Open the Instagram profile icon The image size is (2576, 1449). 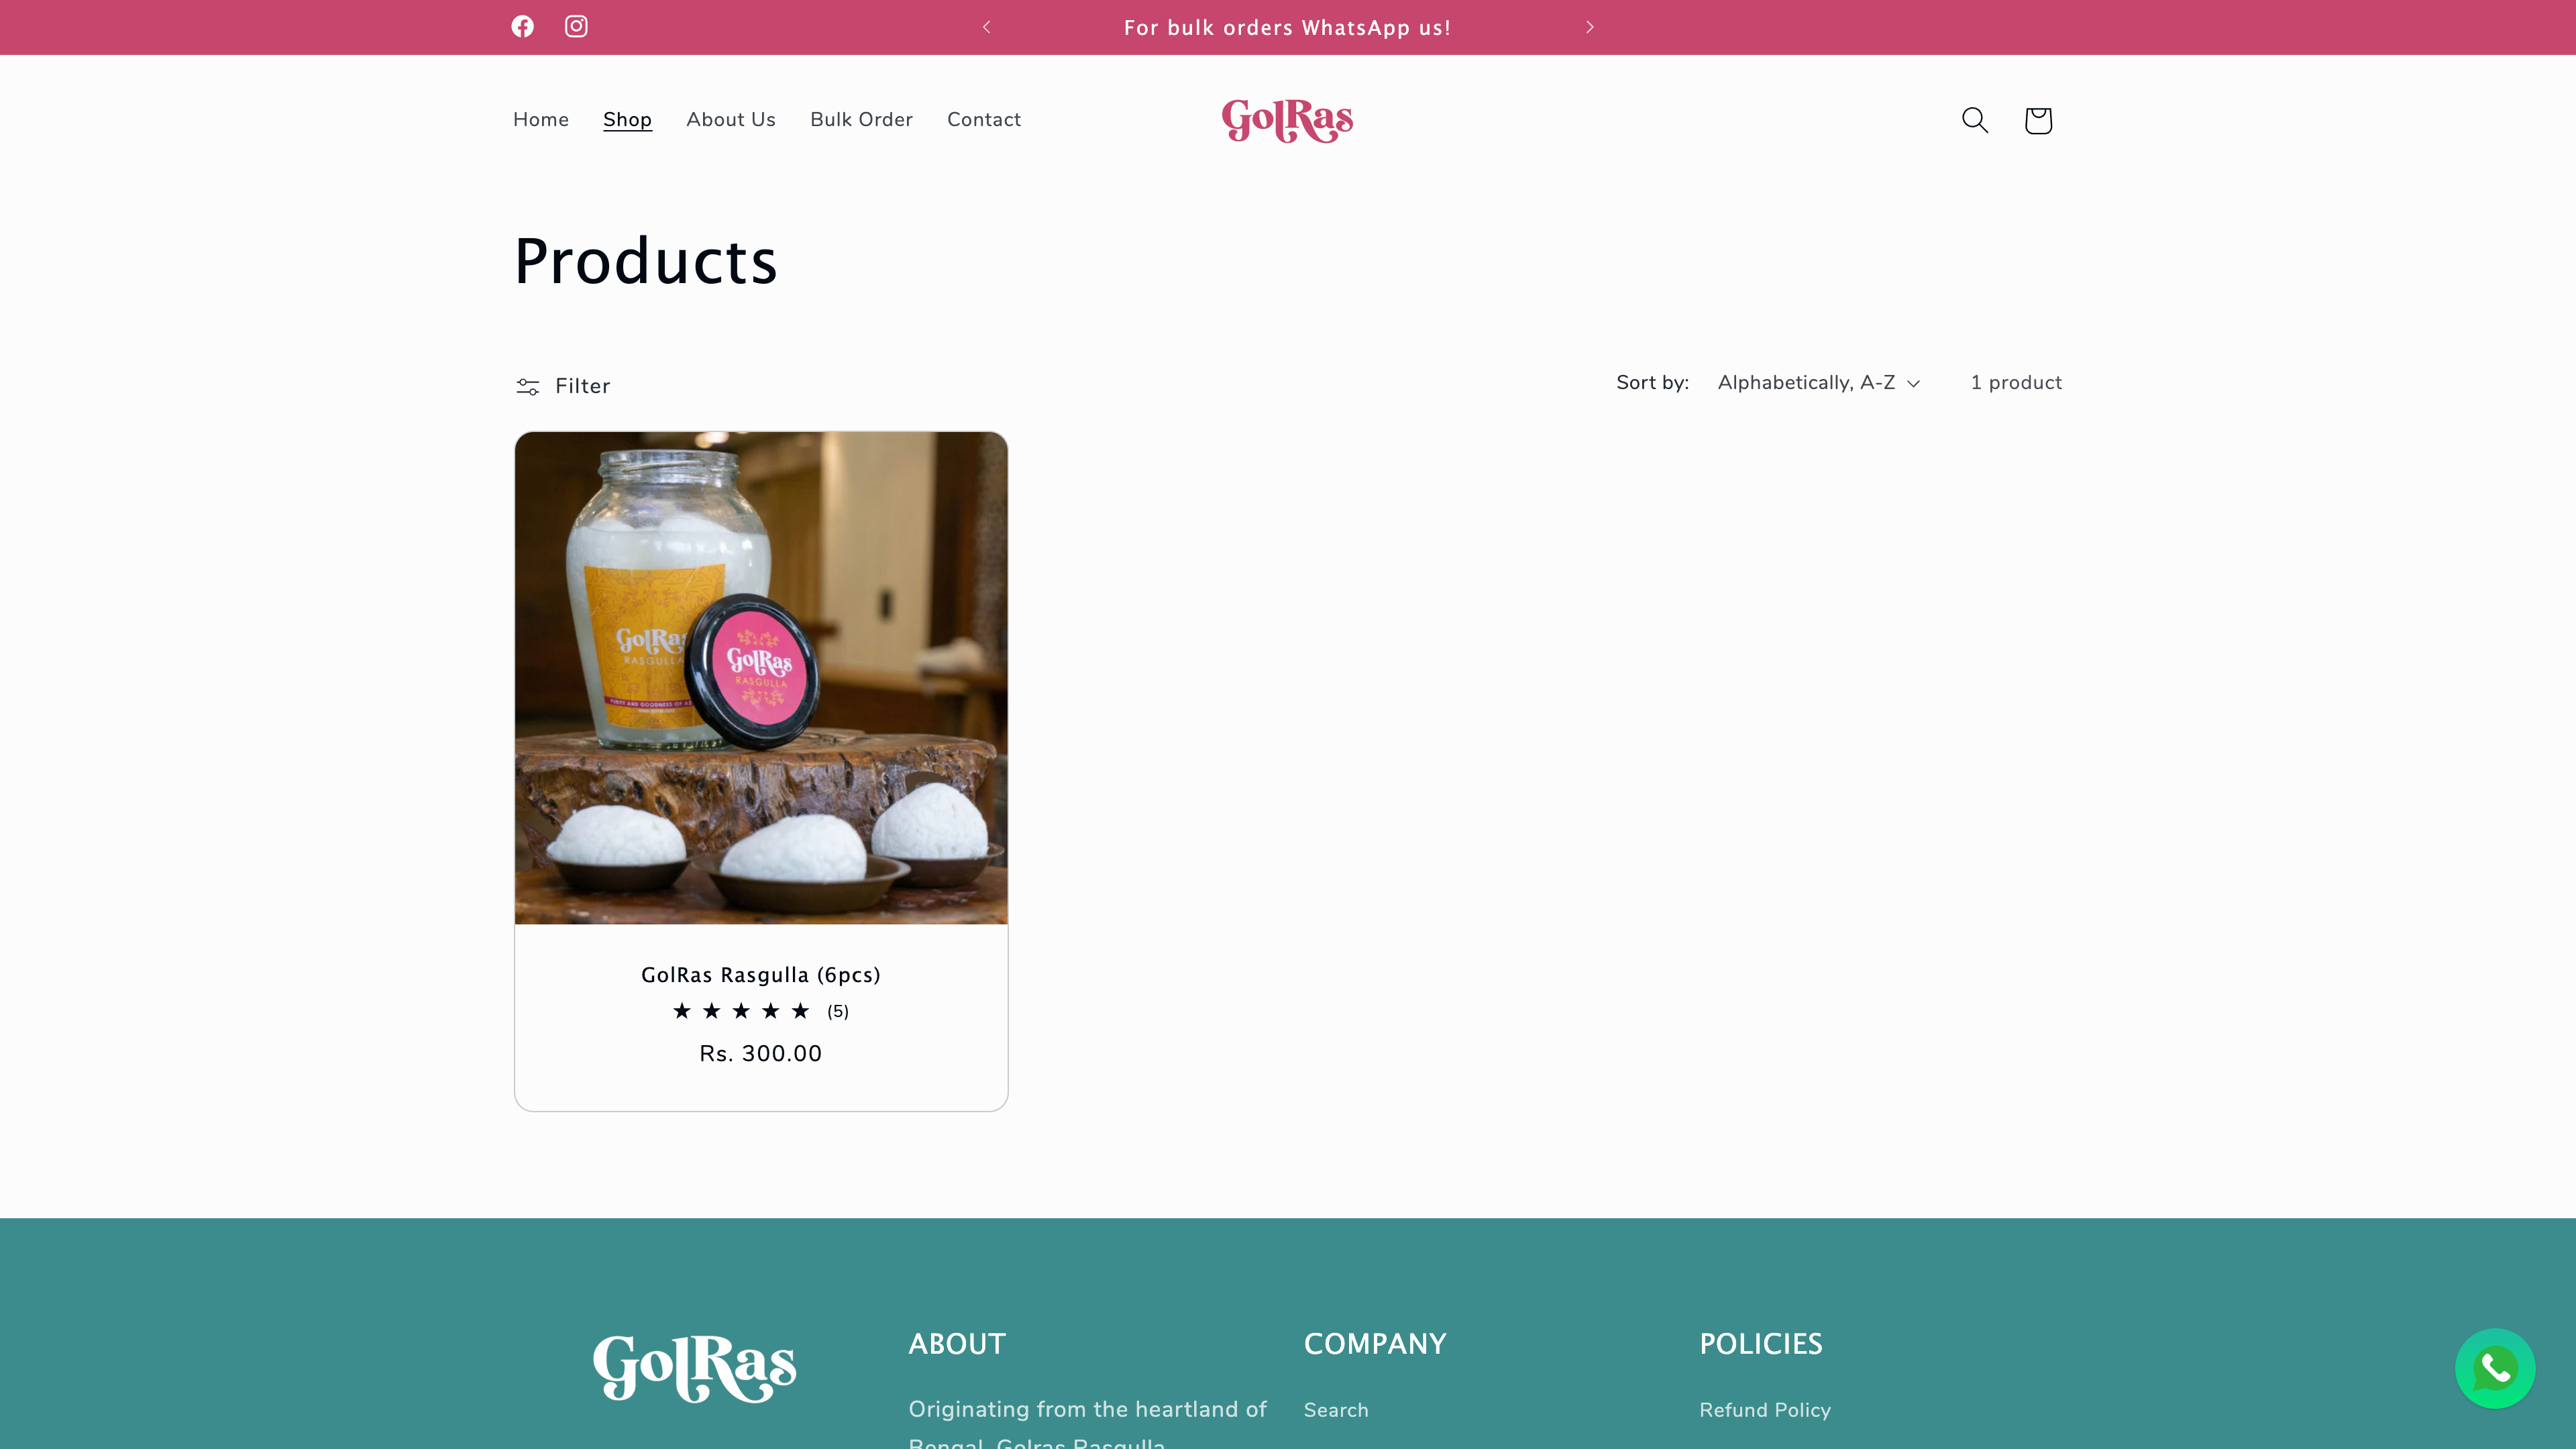[576, 27]
